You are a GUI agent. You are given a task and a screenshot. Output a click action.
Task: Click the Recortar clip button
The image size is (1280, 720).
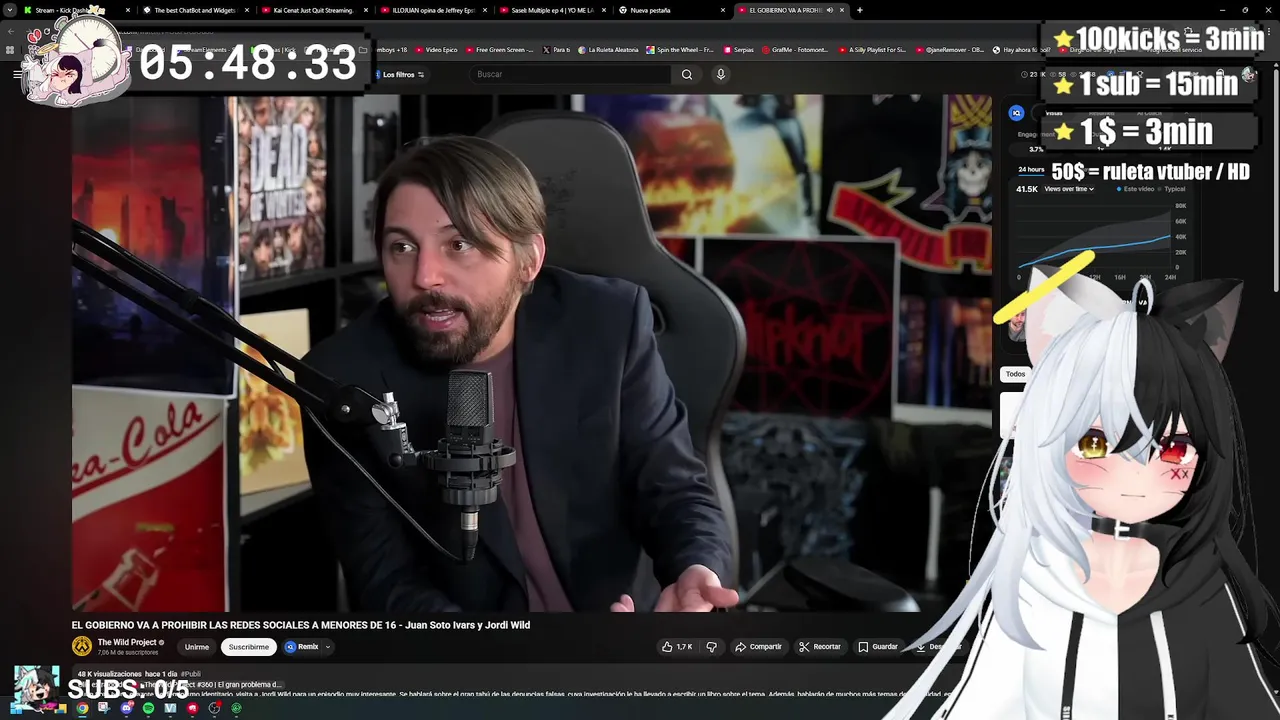tap(819, 647)
